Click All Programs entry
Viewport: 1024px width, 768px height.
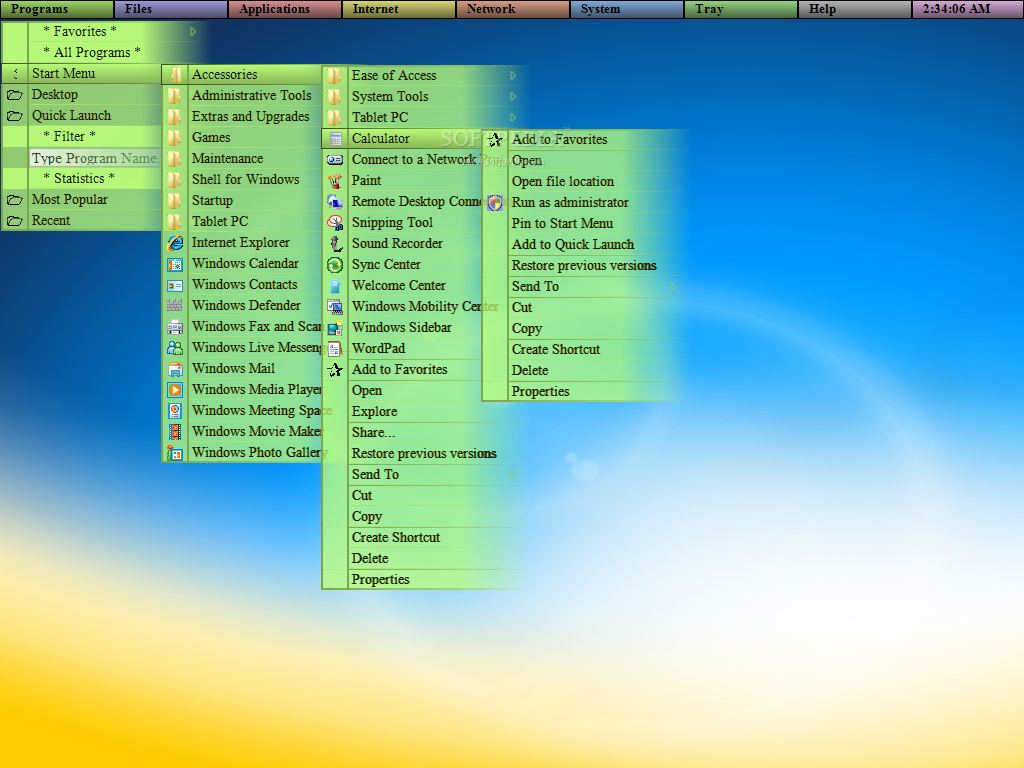(x=92, y=52)
